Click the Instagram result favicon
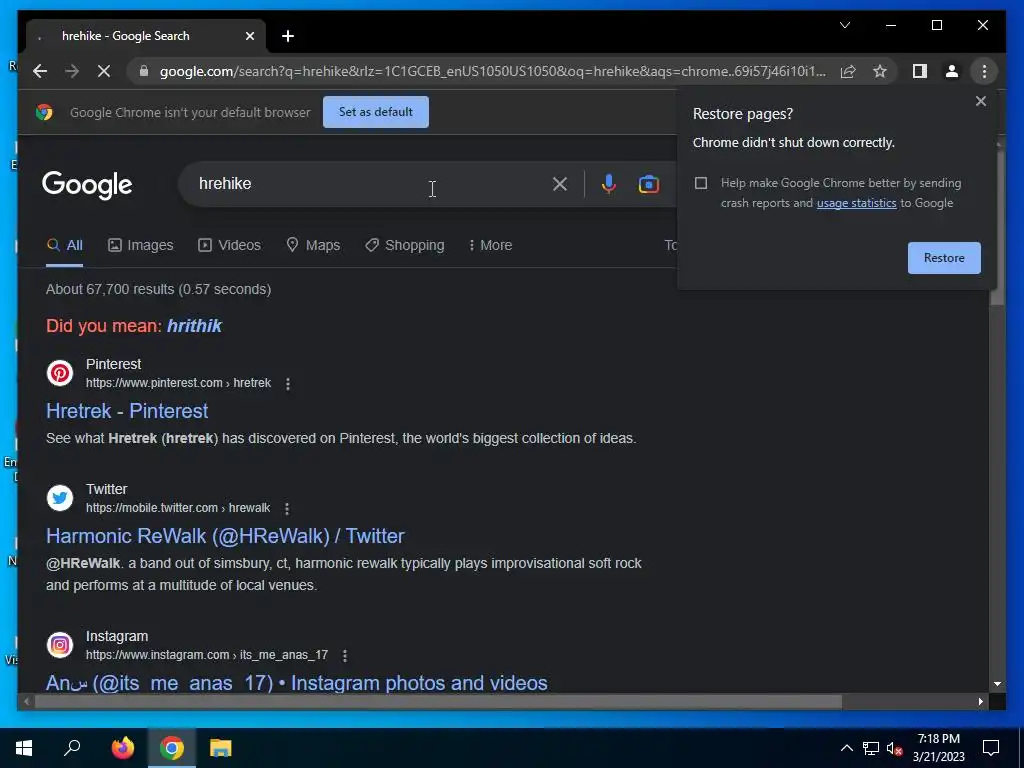 pos(59,645)
